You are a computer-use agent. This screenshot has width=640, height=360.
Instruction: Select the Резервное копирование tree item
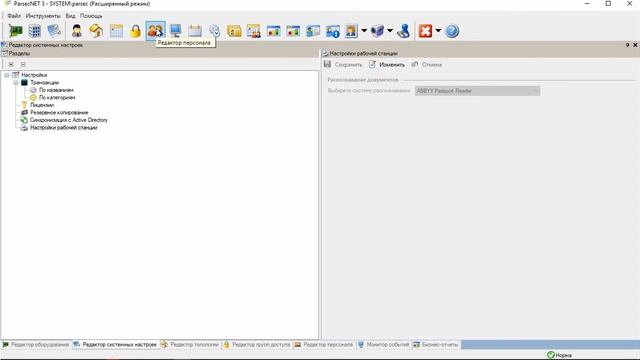(x=59, y=112)
